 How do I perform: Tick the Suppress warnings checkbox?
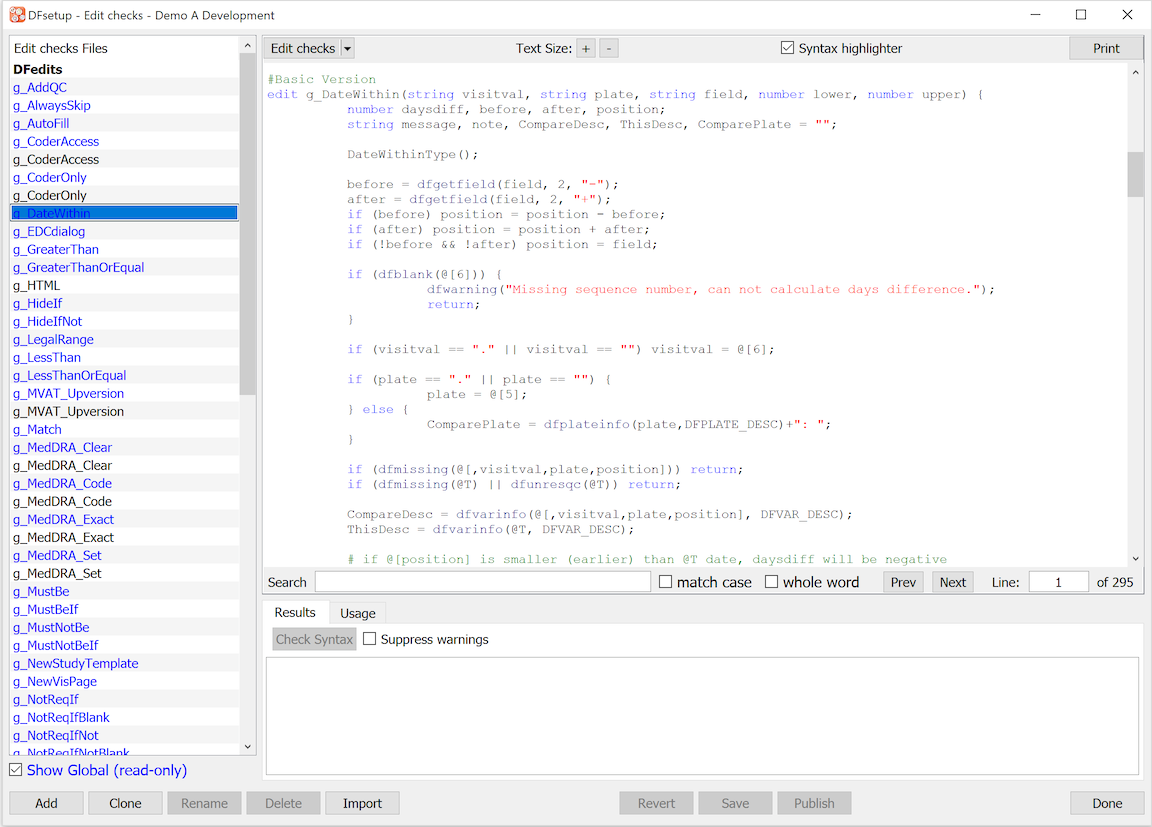coord(370,639)
